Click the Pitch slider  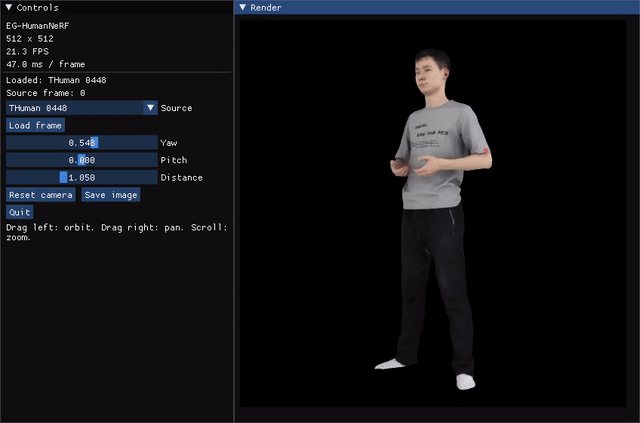coord(82,160)
